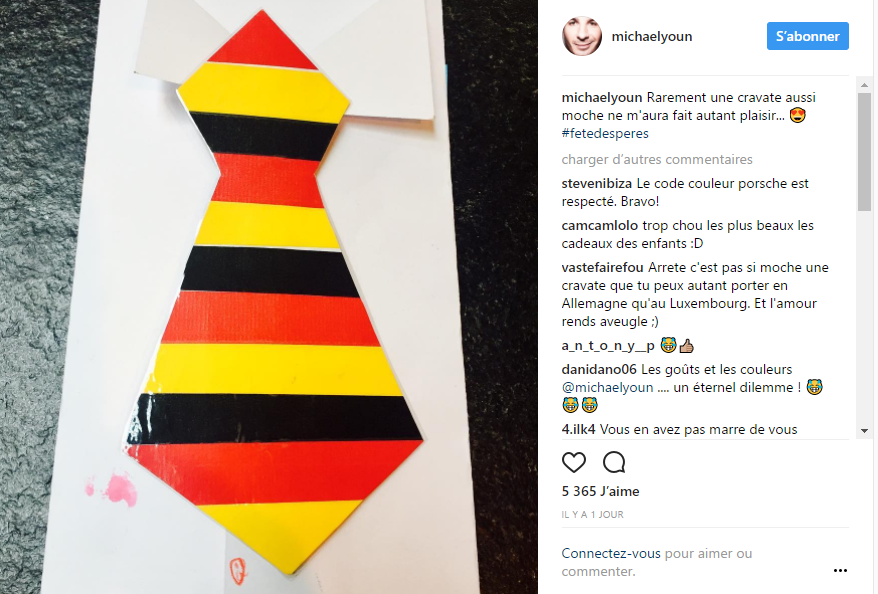Open a_n_t_o_n_y__p commenter profile
Screen dimensions: 878x594
tap(608, 346)
